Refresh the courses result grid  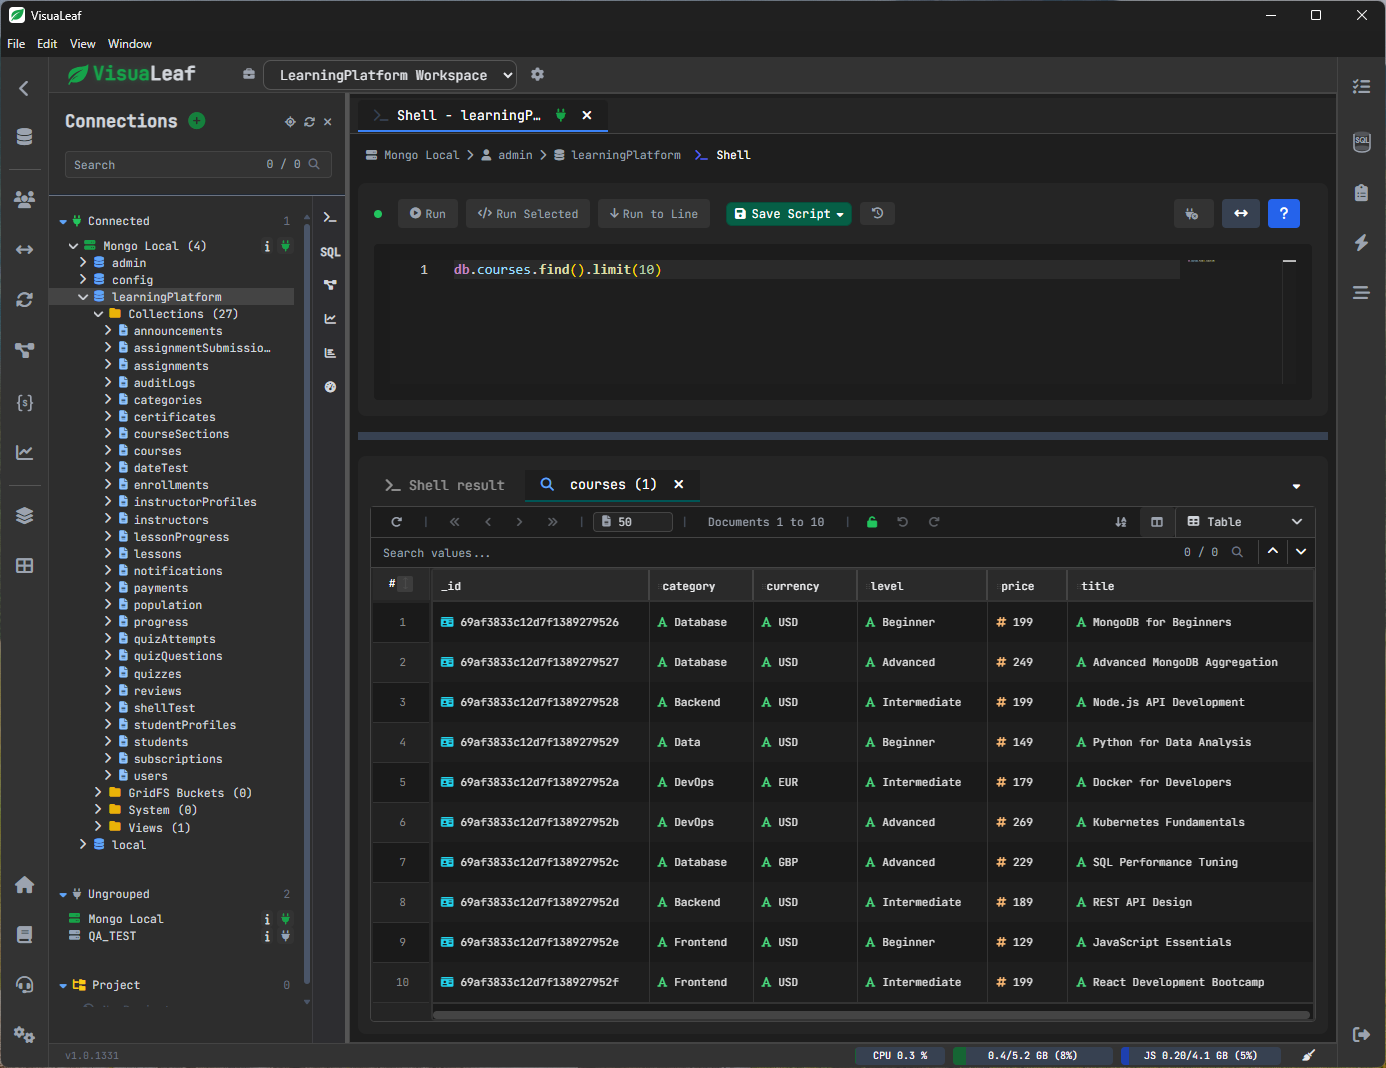(396, 522)
